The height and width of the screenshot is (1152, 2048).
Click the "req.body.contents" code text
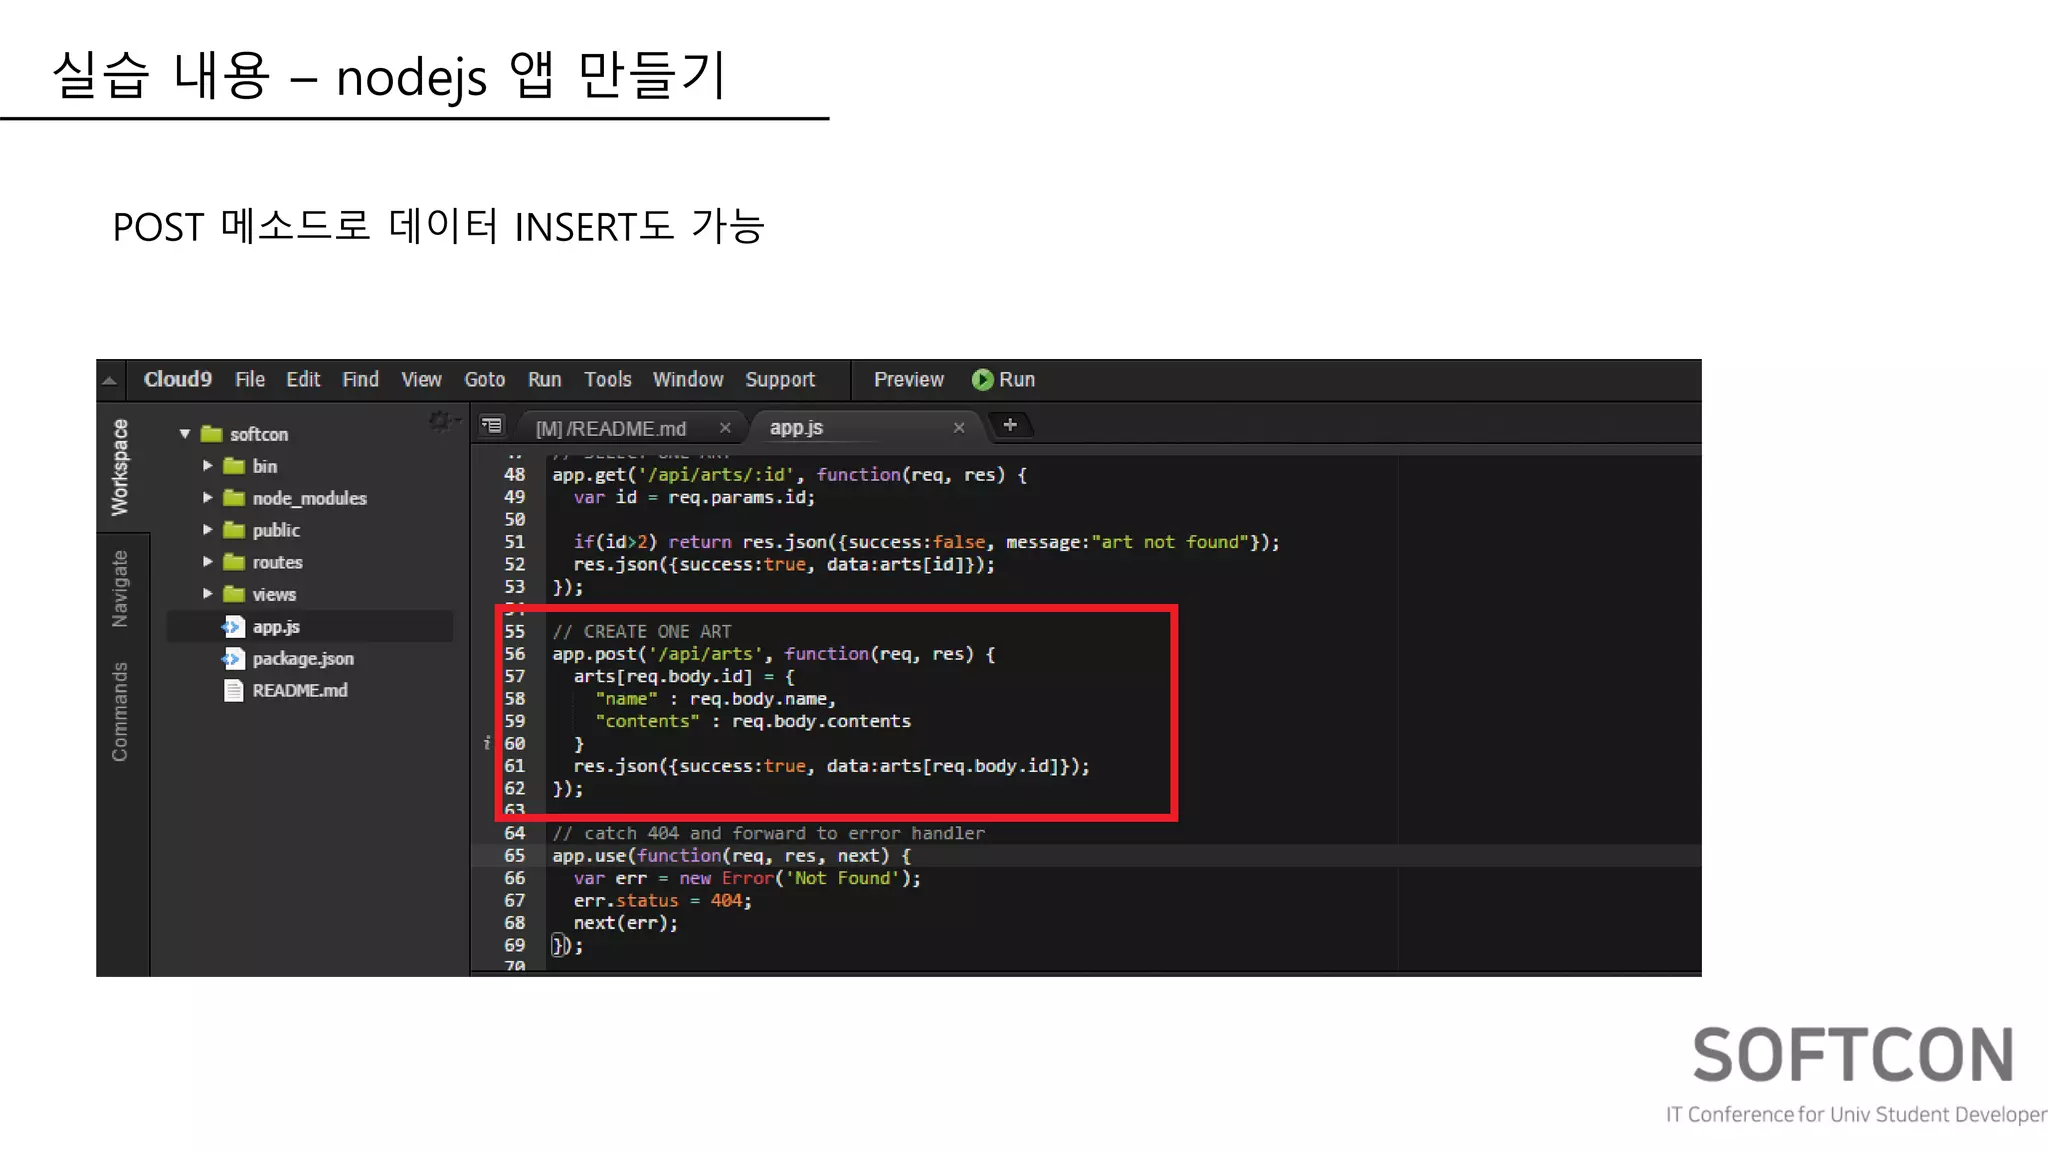pos(821,721)
